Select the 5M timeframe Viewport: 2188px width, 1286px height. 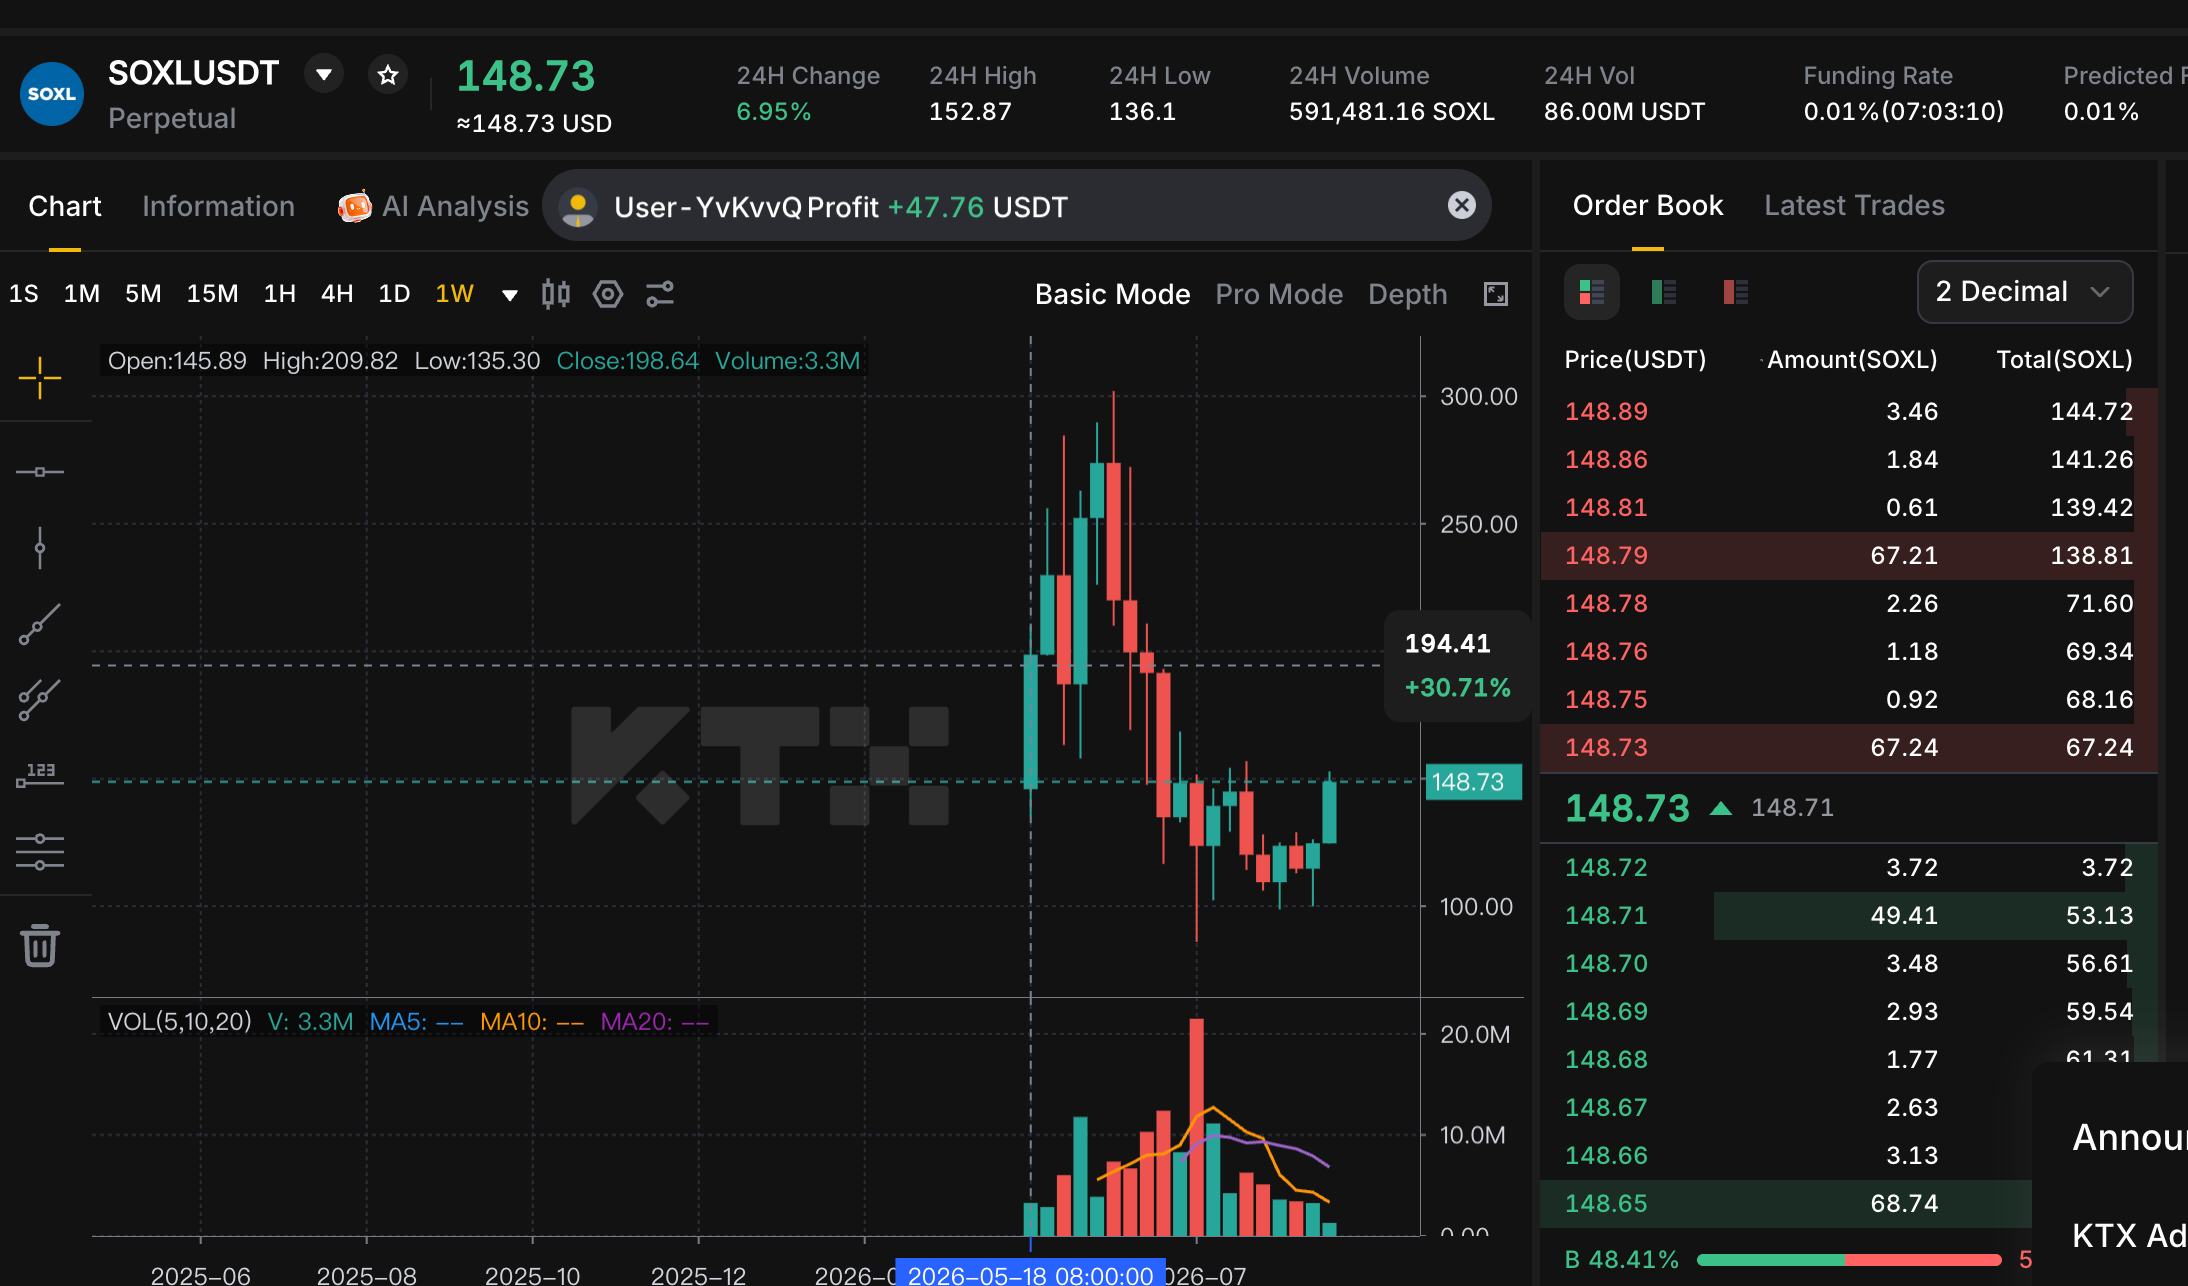(143, 293)
